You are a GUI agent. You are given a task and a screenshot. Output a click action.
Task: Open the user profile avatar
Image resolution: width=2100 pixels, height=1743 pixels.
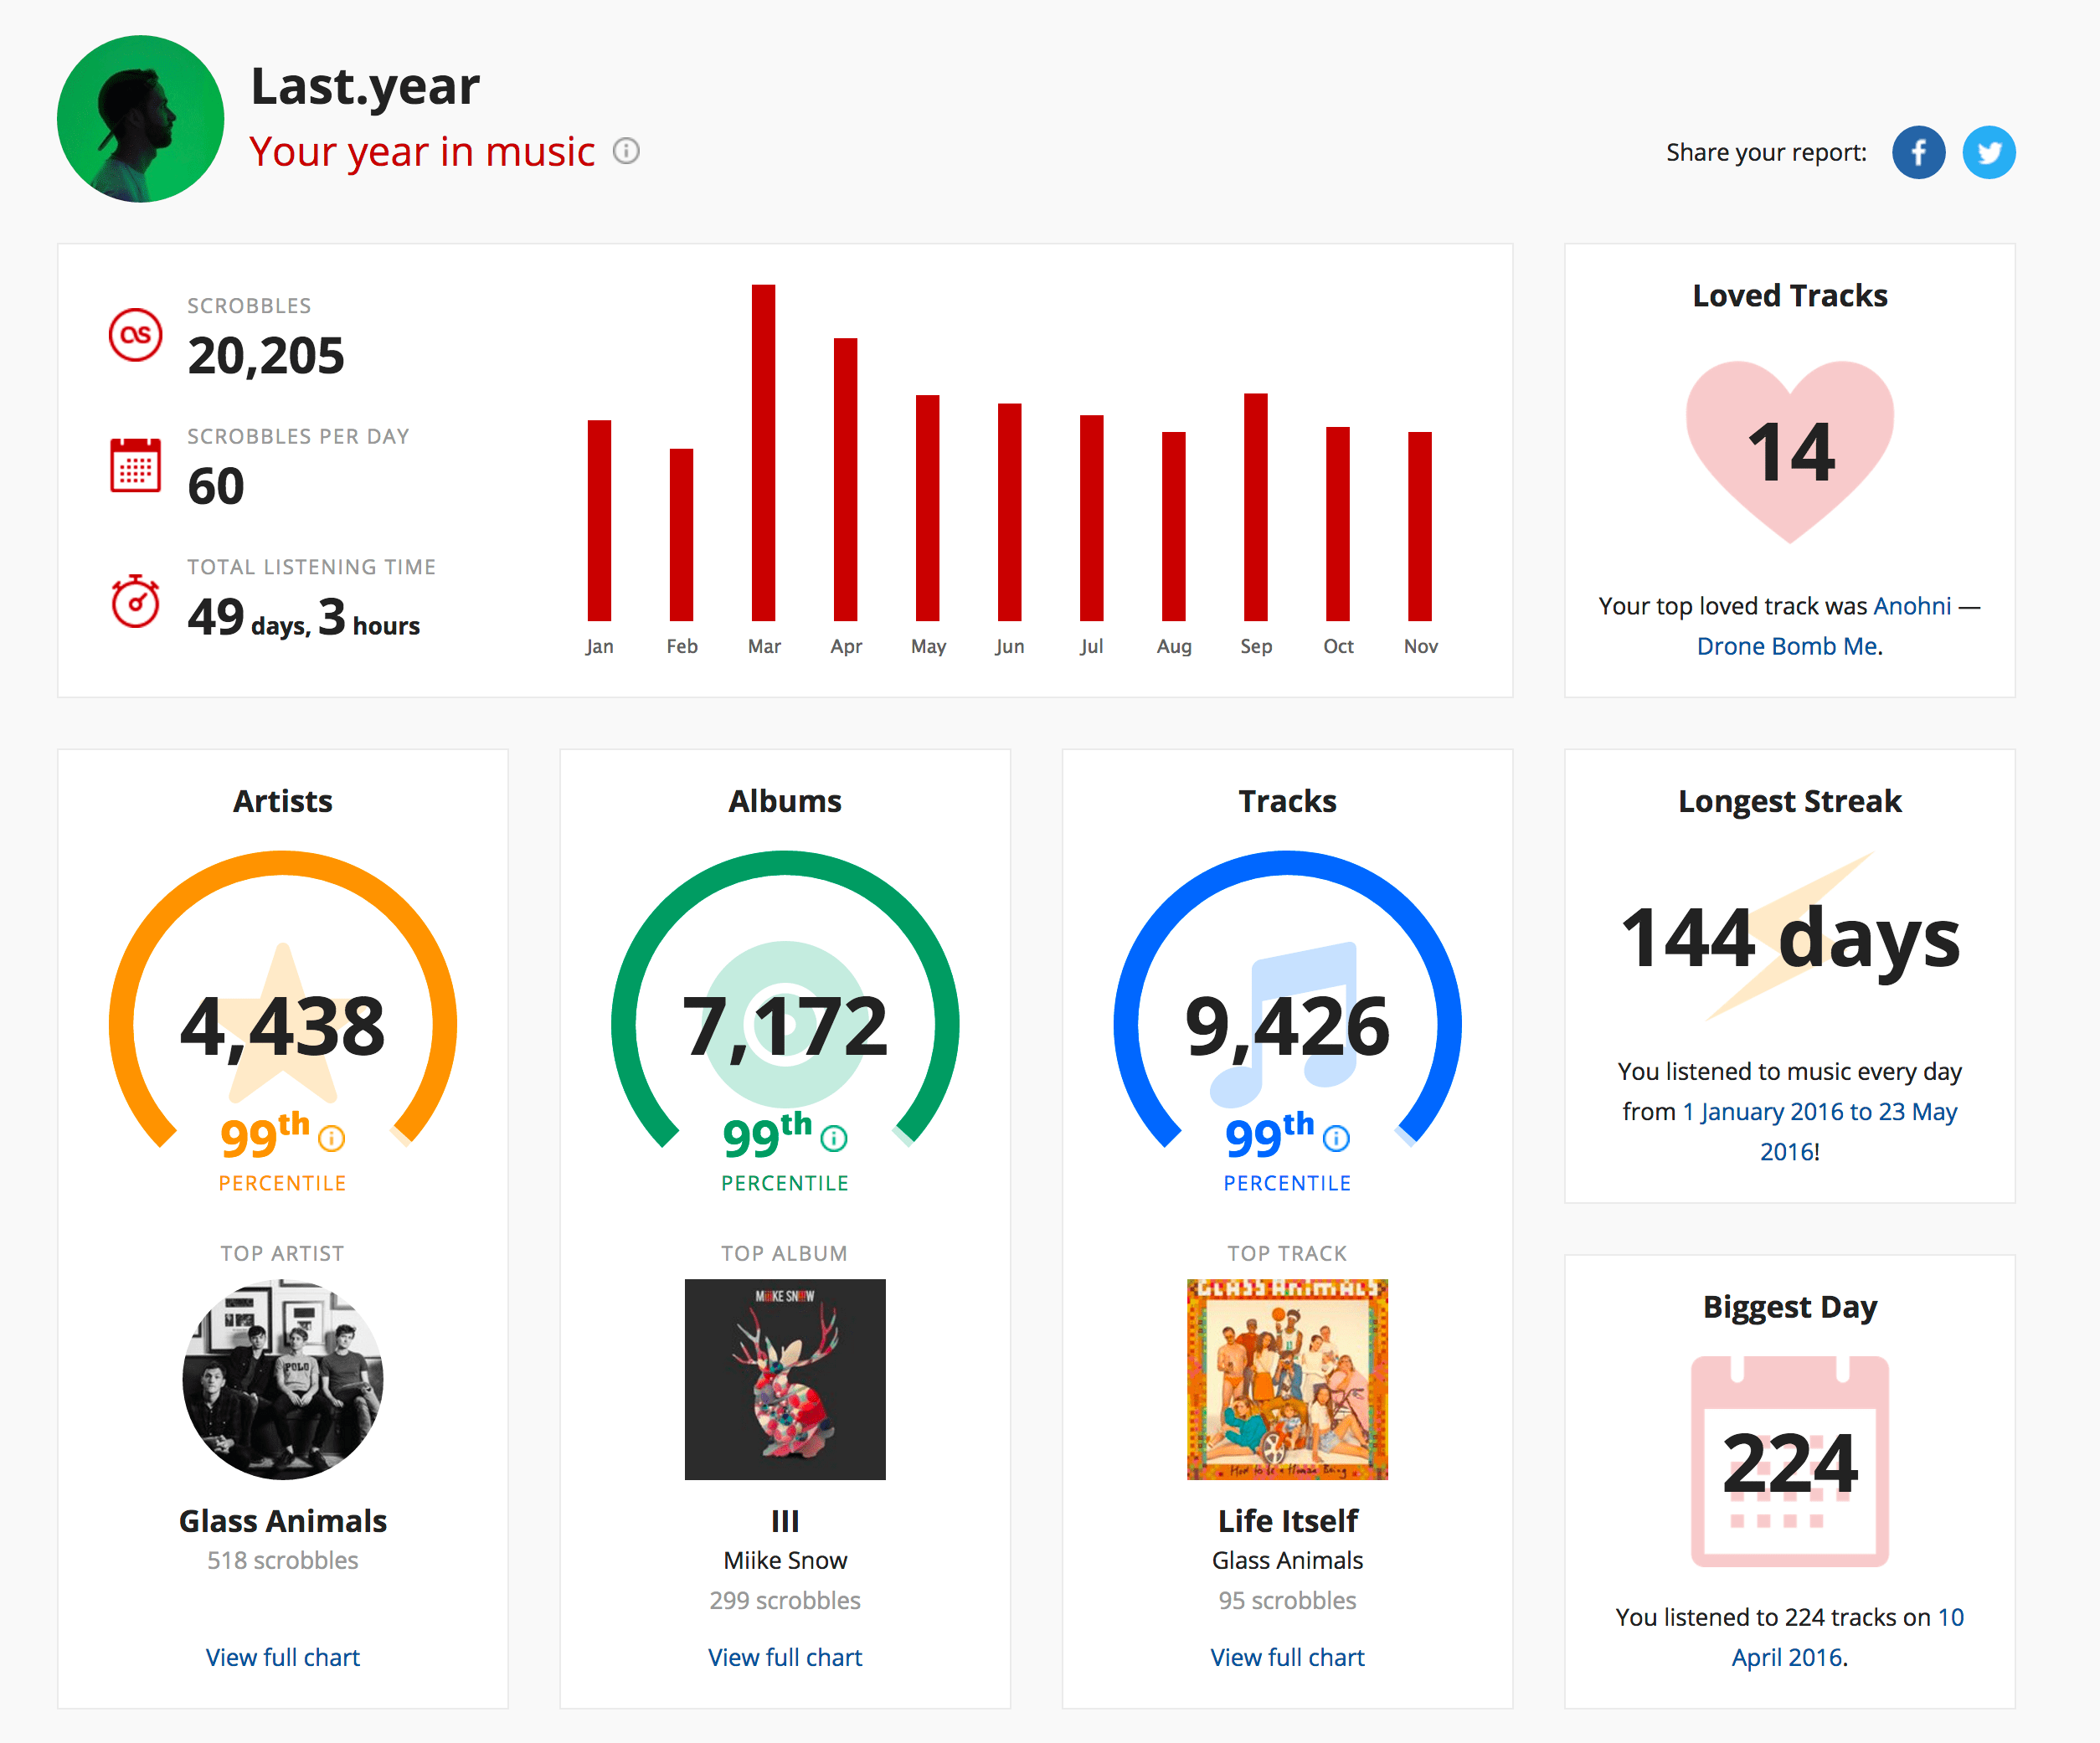pos(140,119)
